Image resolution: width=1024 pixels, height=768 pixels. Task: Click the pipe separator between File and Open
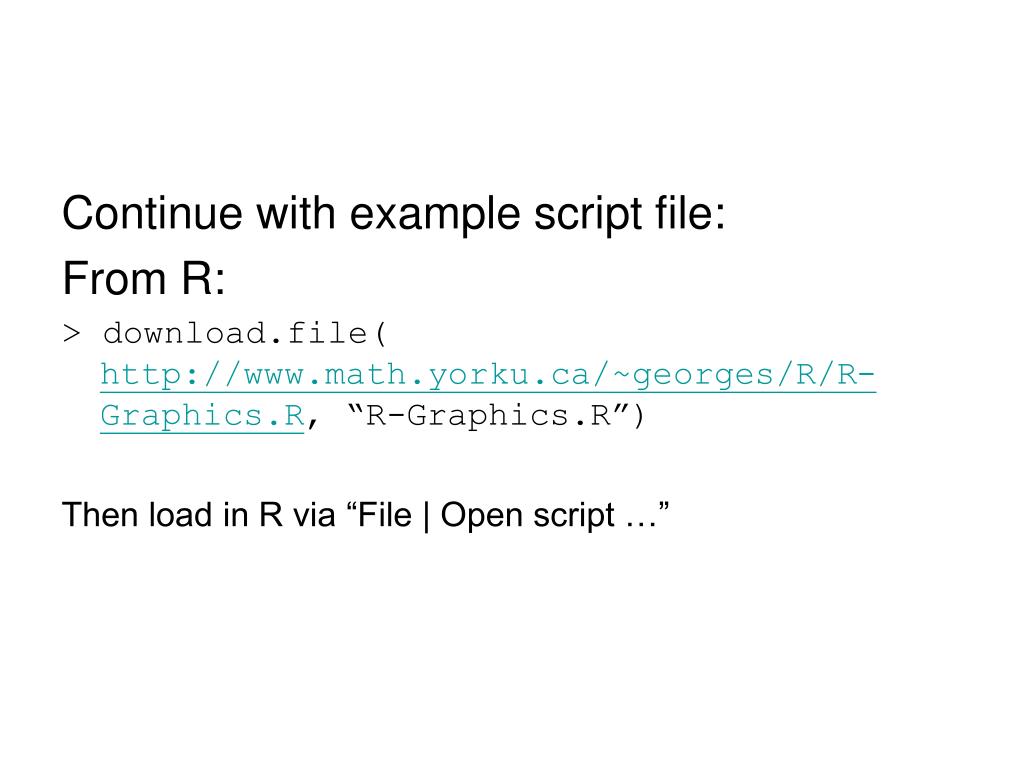click(x=426, y=517)
